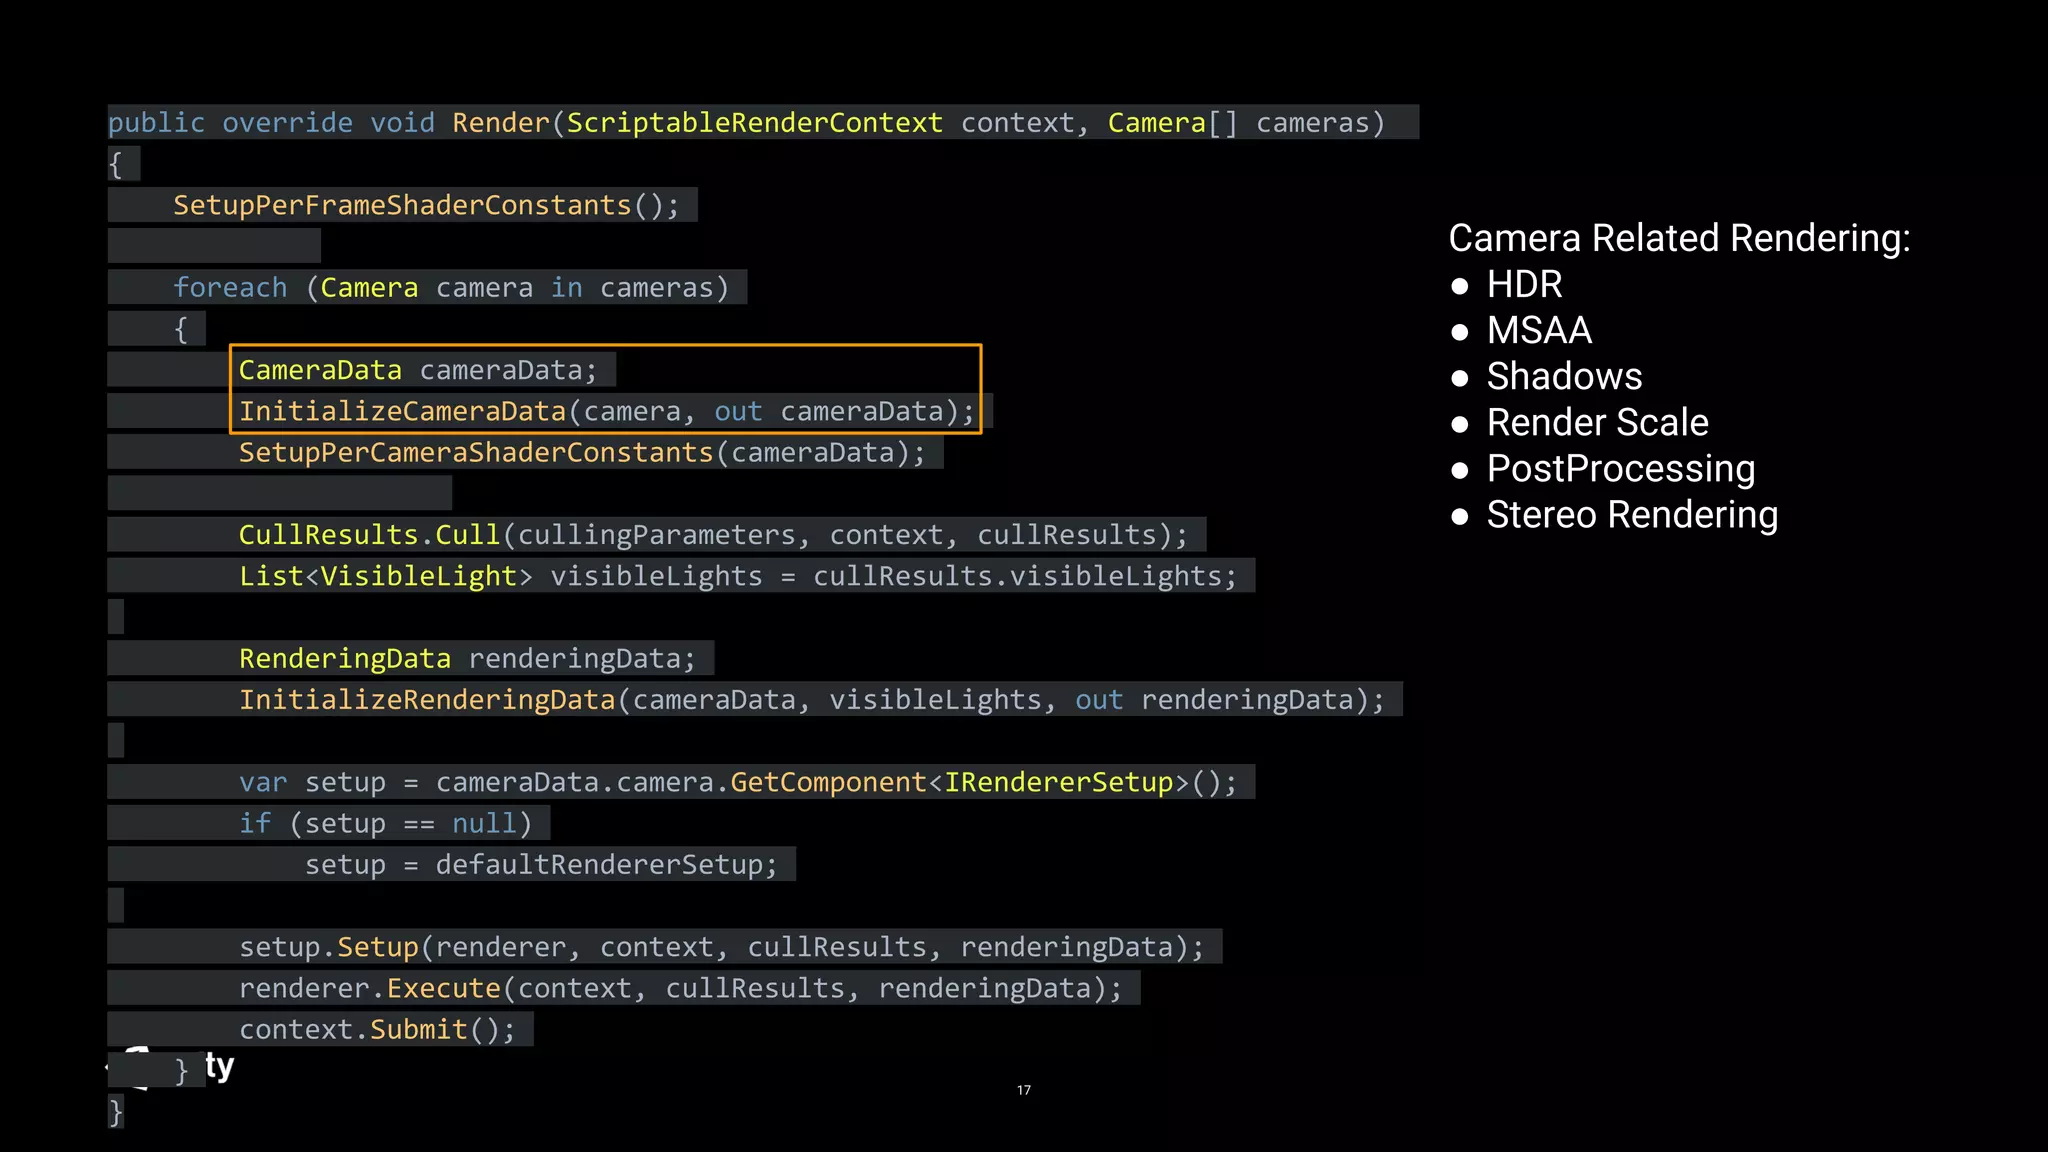
Task: Click the CullResults.Cull call line
Action: [x=714, y=534]
